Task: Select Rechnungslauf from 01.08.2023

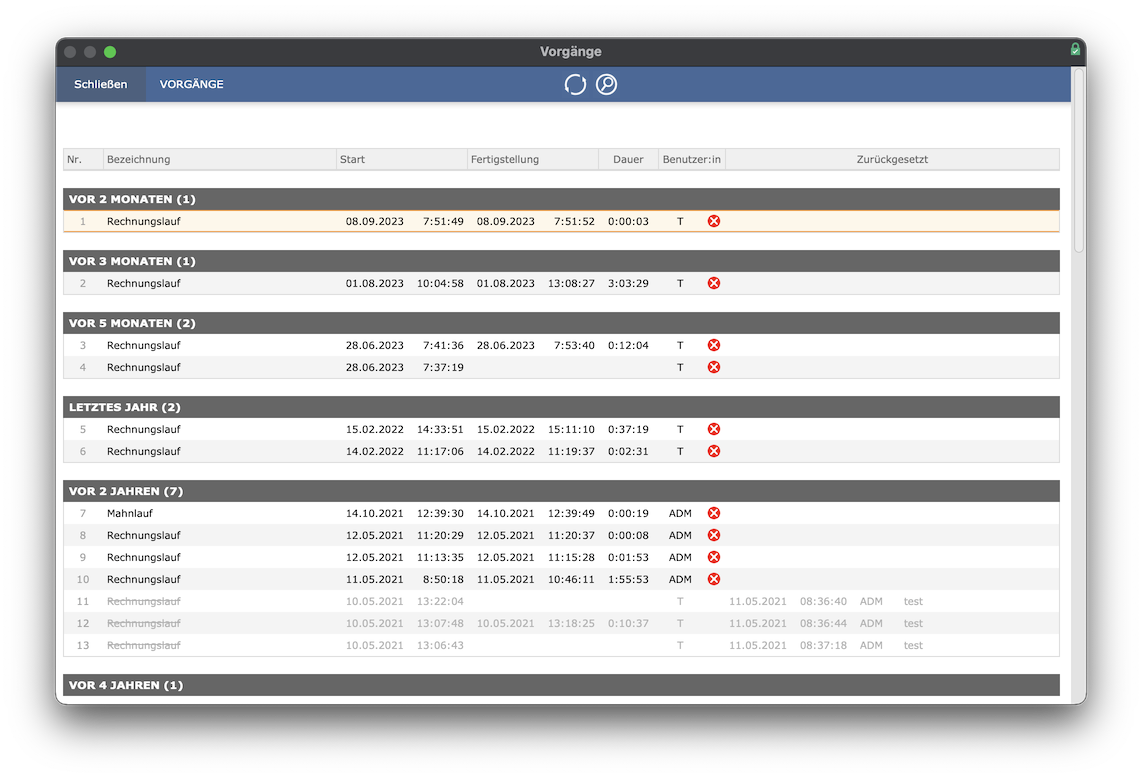Action: pos(561,283)
